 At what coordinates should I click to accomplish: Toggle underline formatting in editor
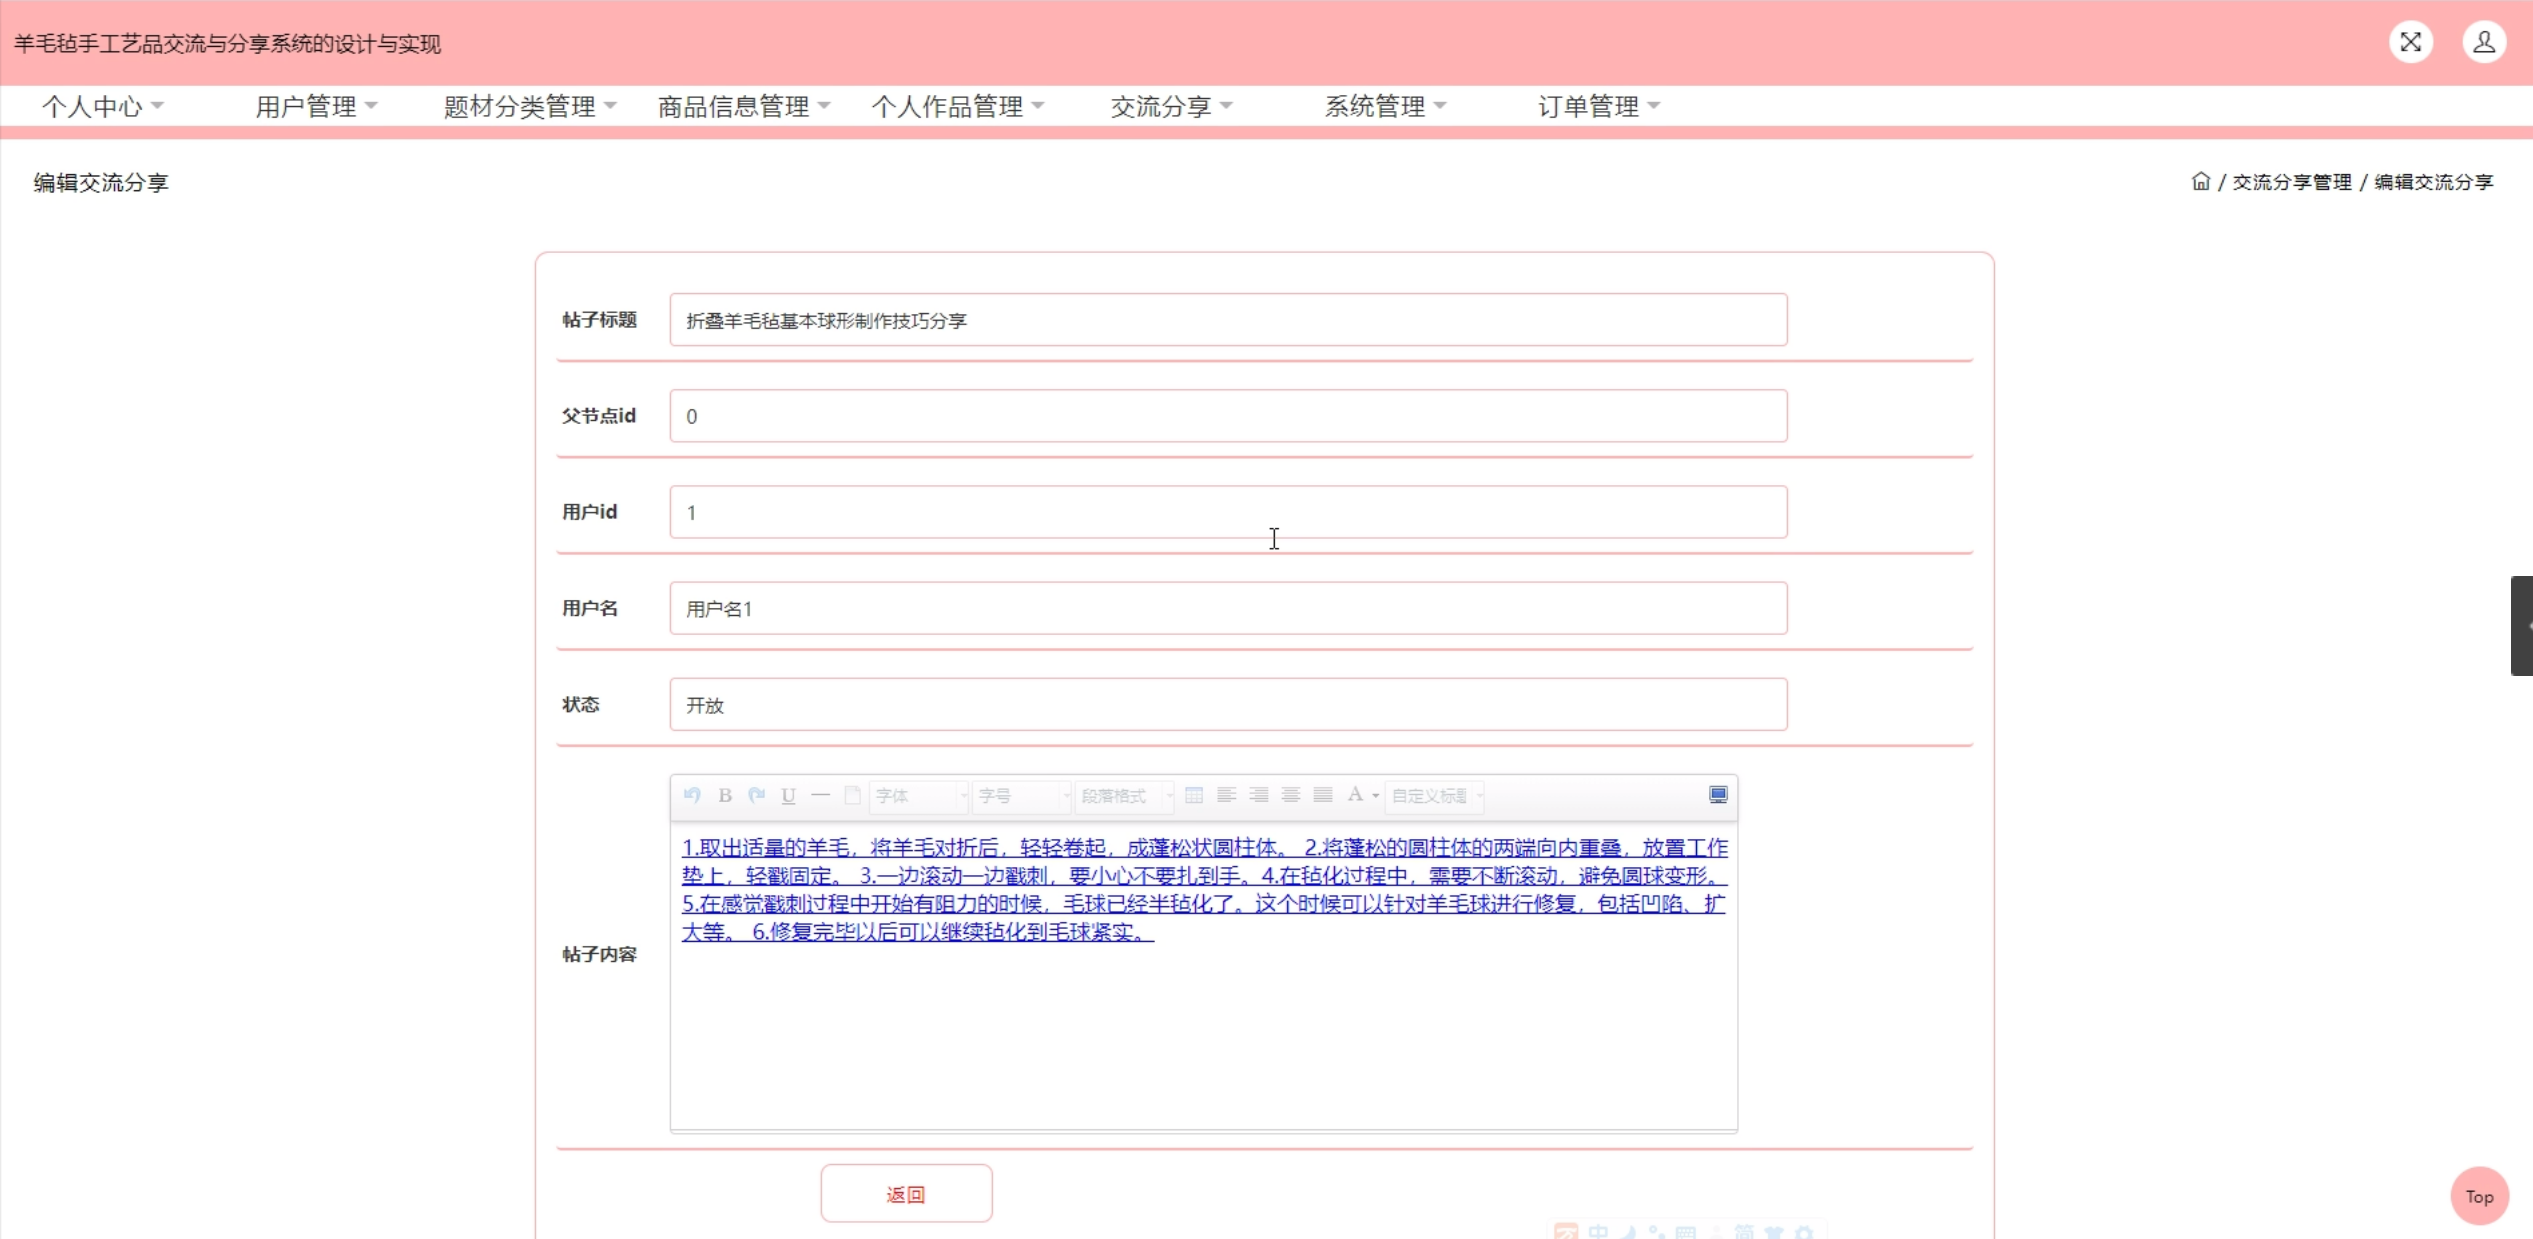pos(788,795)
